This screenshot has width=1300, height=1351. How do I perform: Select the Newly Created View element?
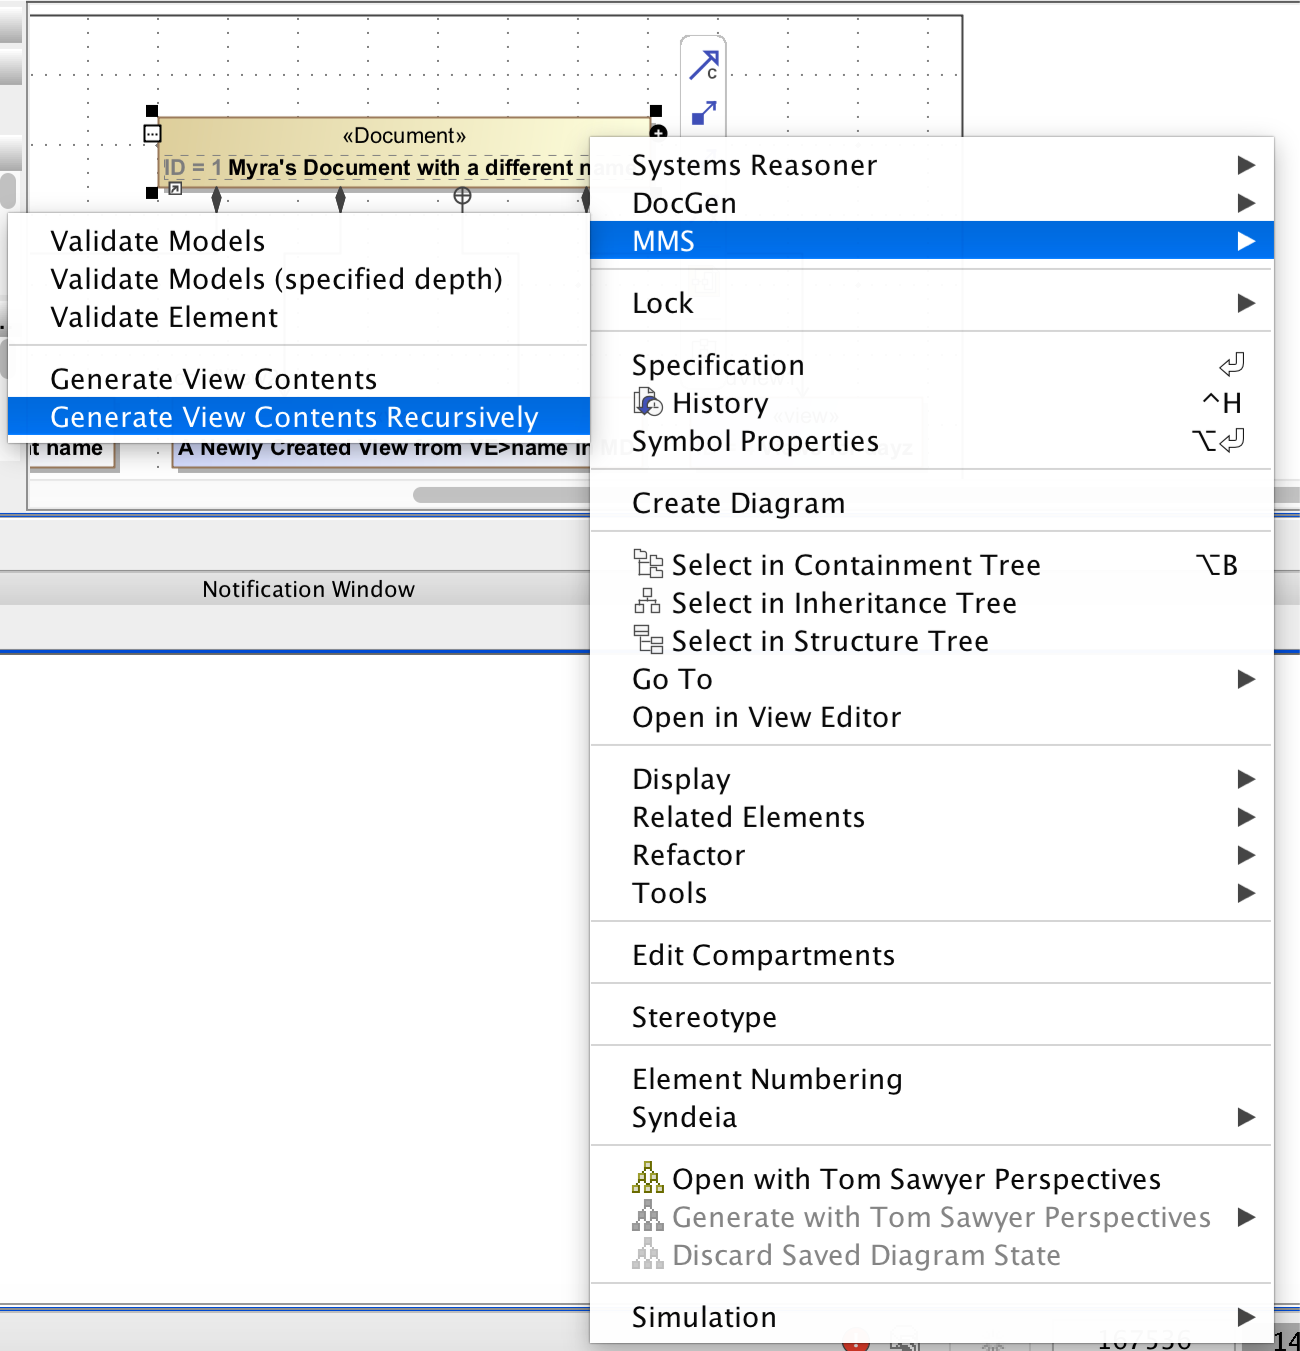[x=382, y=451]
